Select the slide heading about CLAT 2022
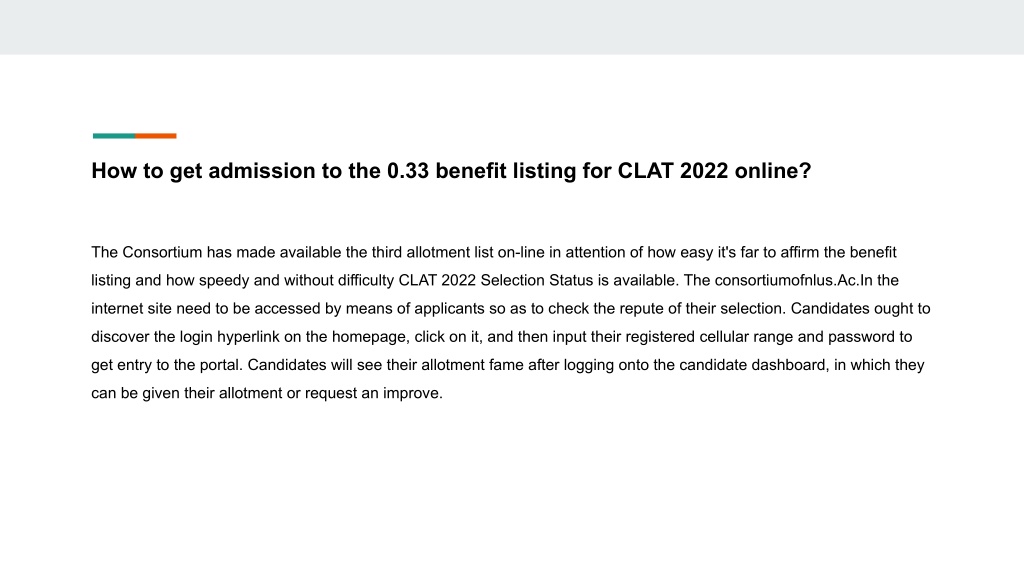1024x576 pixels. (451, 171)
